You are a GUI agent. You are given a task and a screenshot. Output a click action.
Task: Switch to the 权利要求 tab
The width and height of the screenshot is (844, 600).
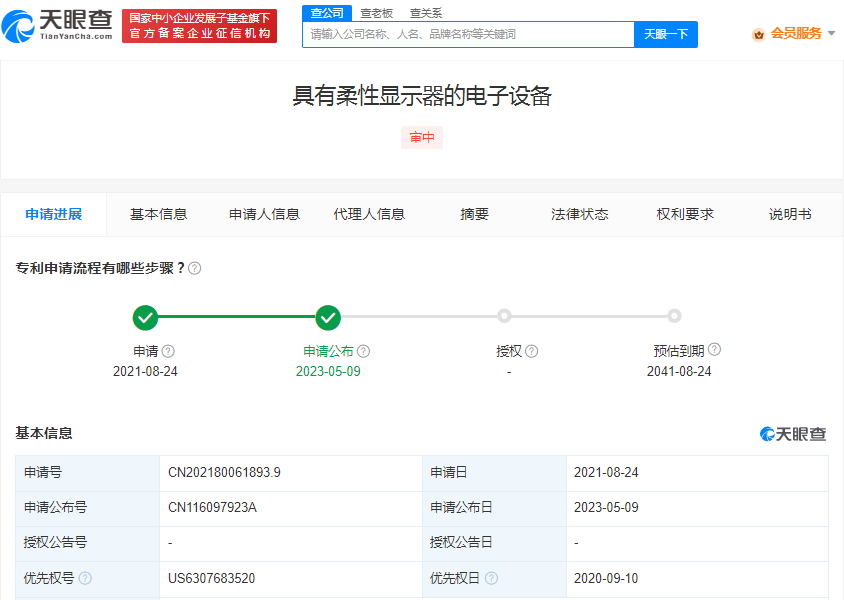685,214
